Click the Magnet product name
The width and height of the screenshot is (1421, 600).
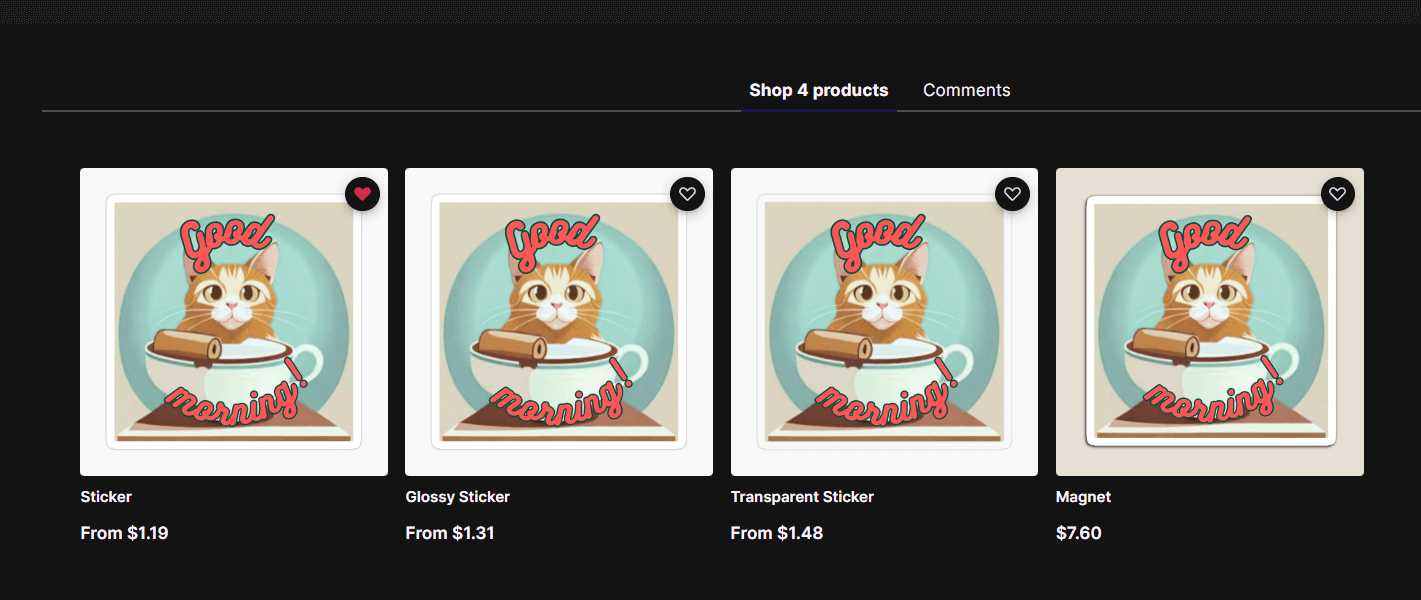(1083, 497)
